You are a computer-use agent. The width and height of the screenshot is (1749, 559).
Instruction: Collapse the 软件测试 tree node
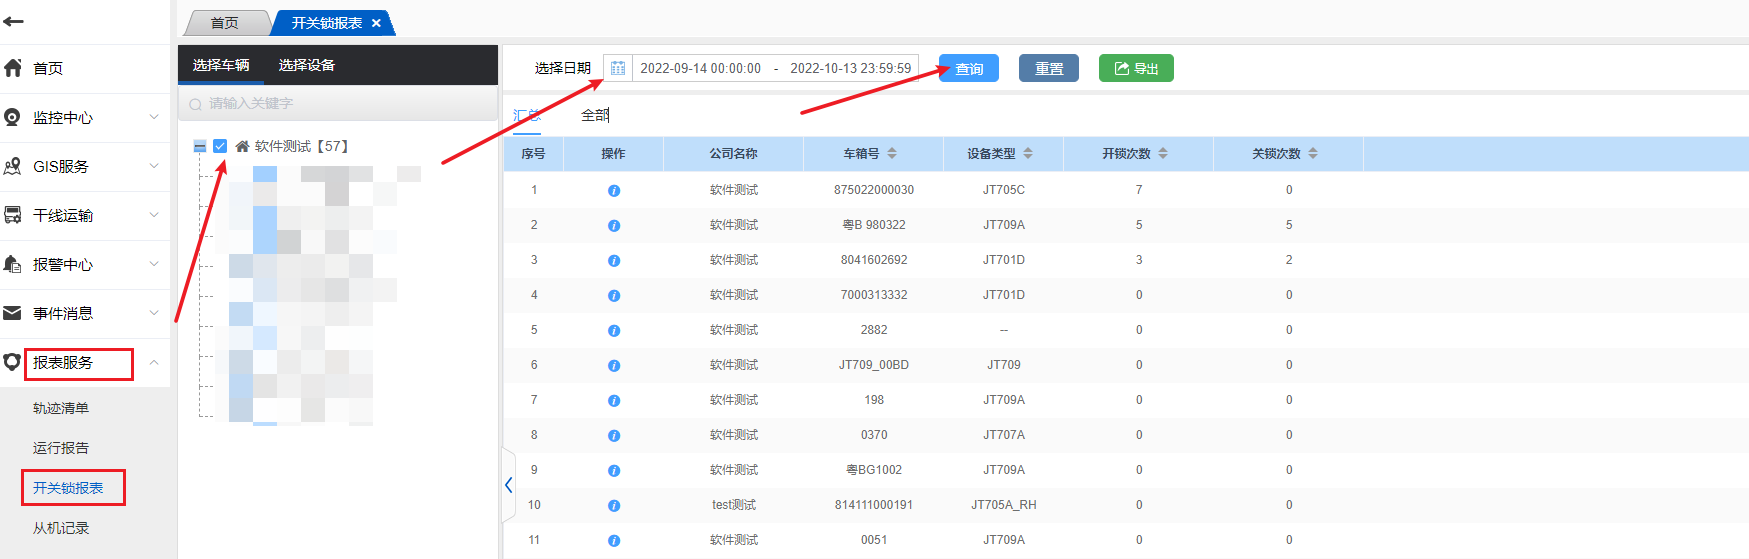click(200, 146)
